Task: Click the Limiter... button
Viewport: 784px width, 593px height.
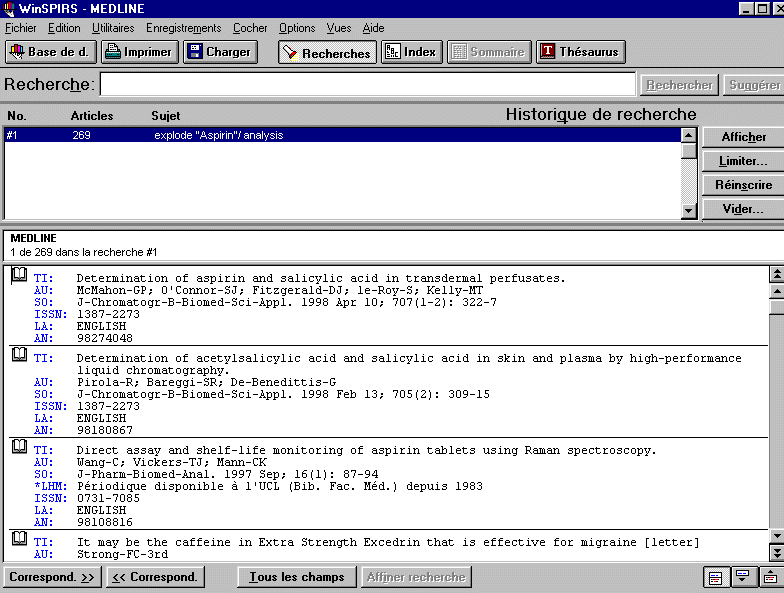Action: pos(743,161)
